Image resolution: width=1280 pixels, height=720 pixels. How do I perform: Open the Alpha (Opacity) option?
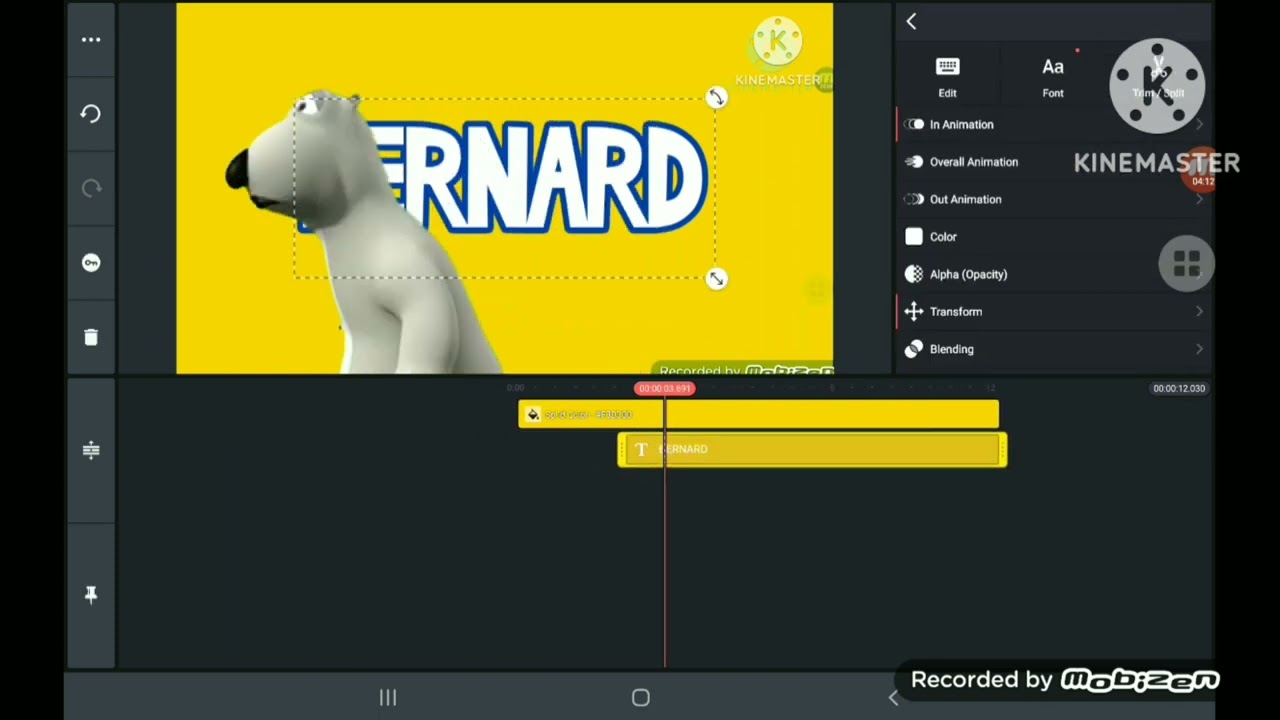click(1053, 274)
